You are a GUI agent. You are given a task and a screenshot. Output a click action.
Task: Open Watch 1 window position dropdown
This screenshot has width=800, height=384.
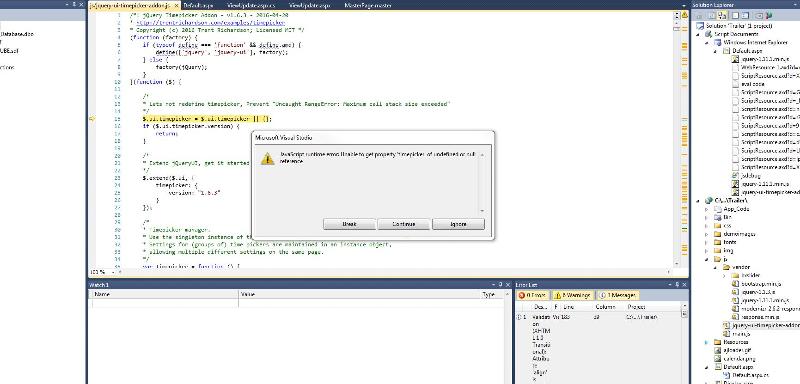pos(493,285)
